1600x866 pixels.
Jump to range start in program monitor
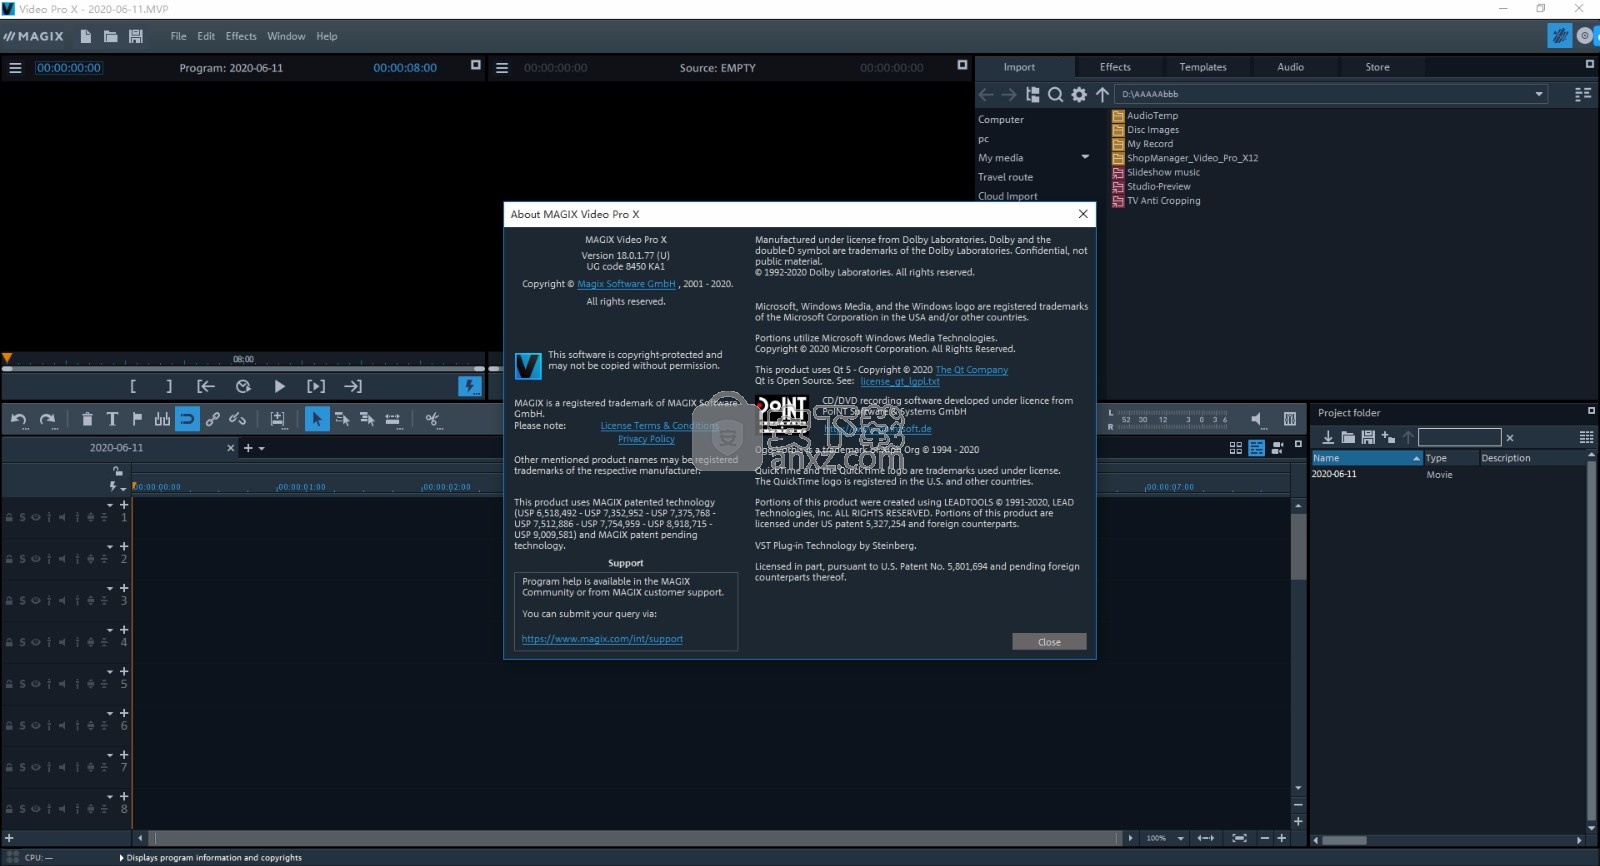coord(206,386)
